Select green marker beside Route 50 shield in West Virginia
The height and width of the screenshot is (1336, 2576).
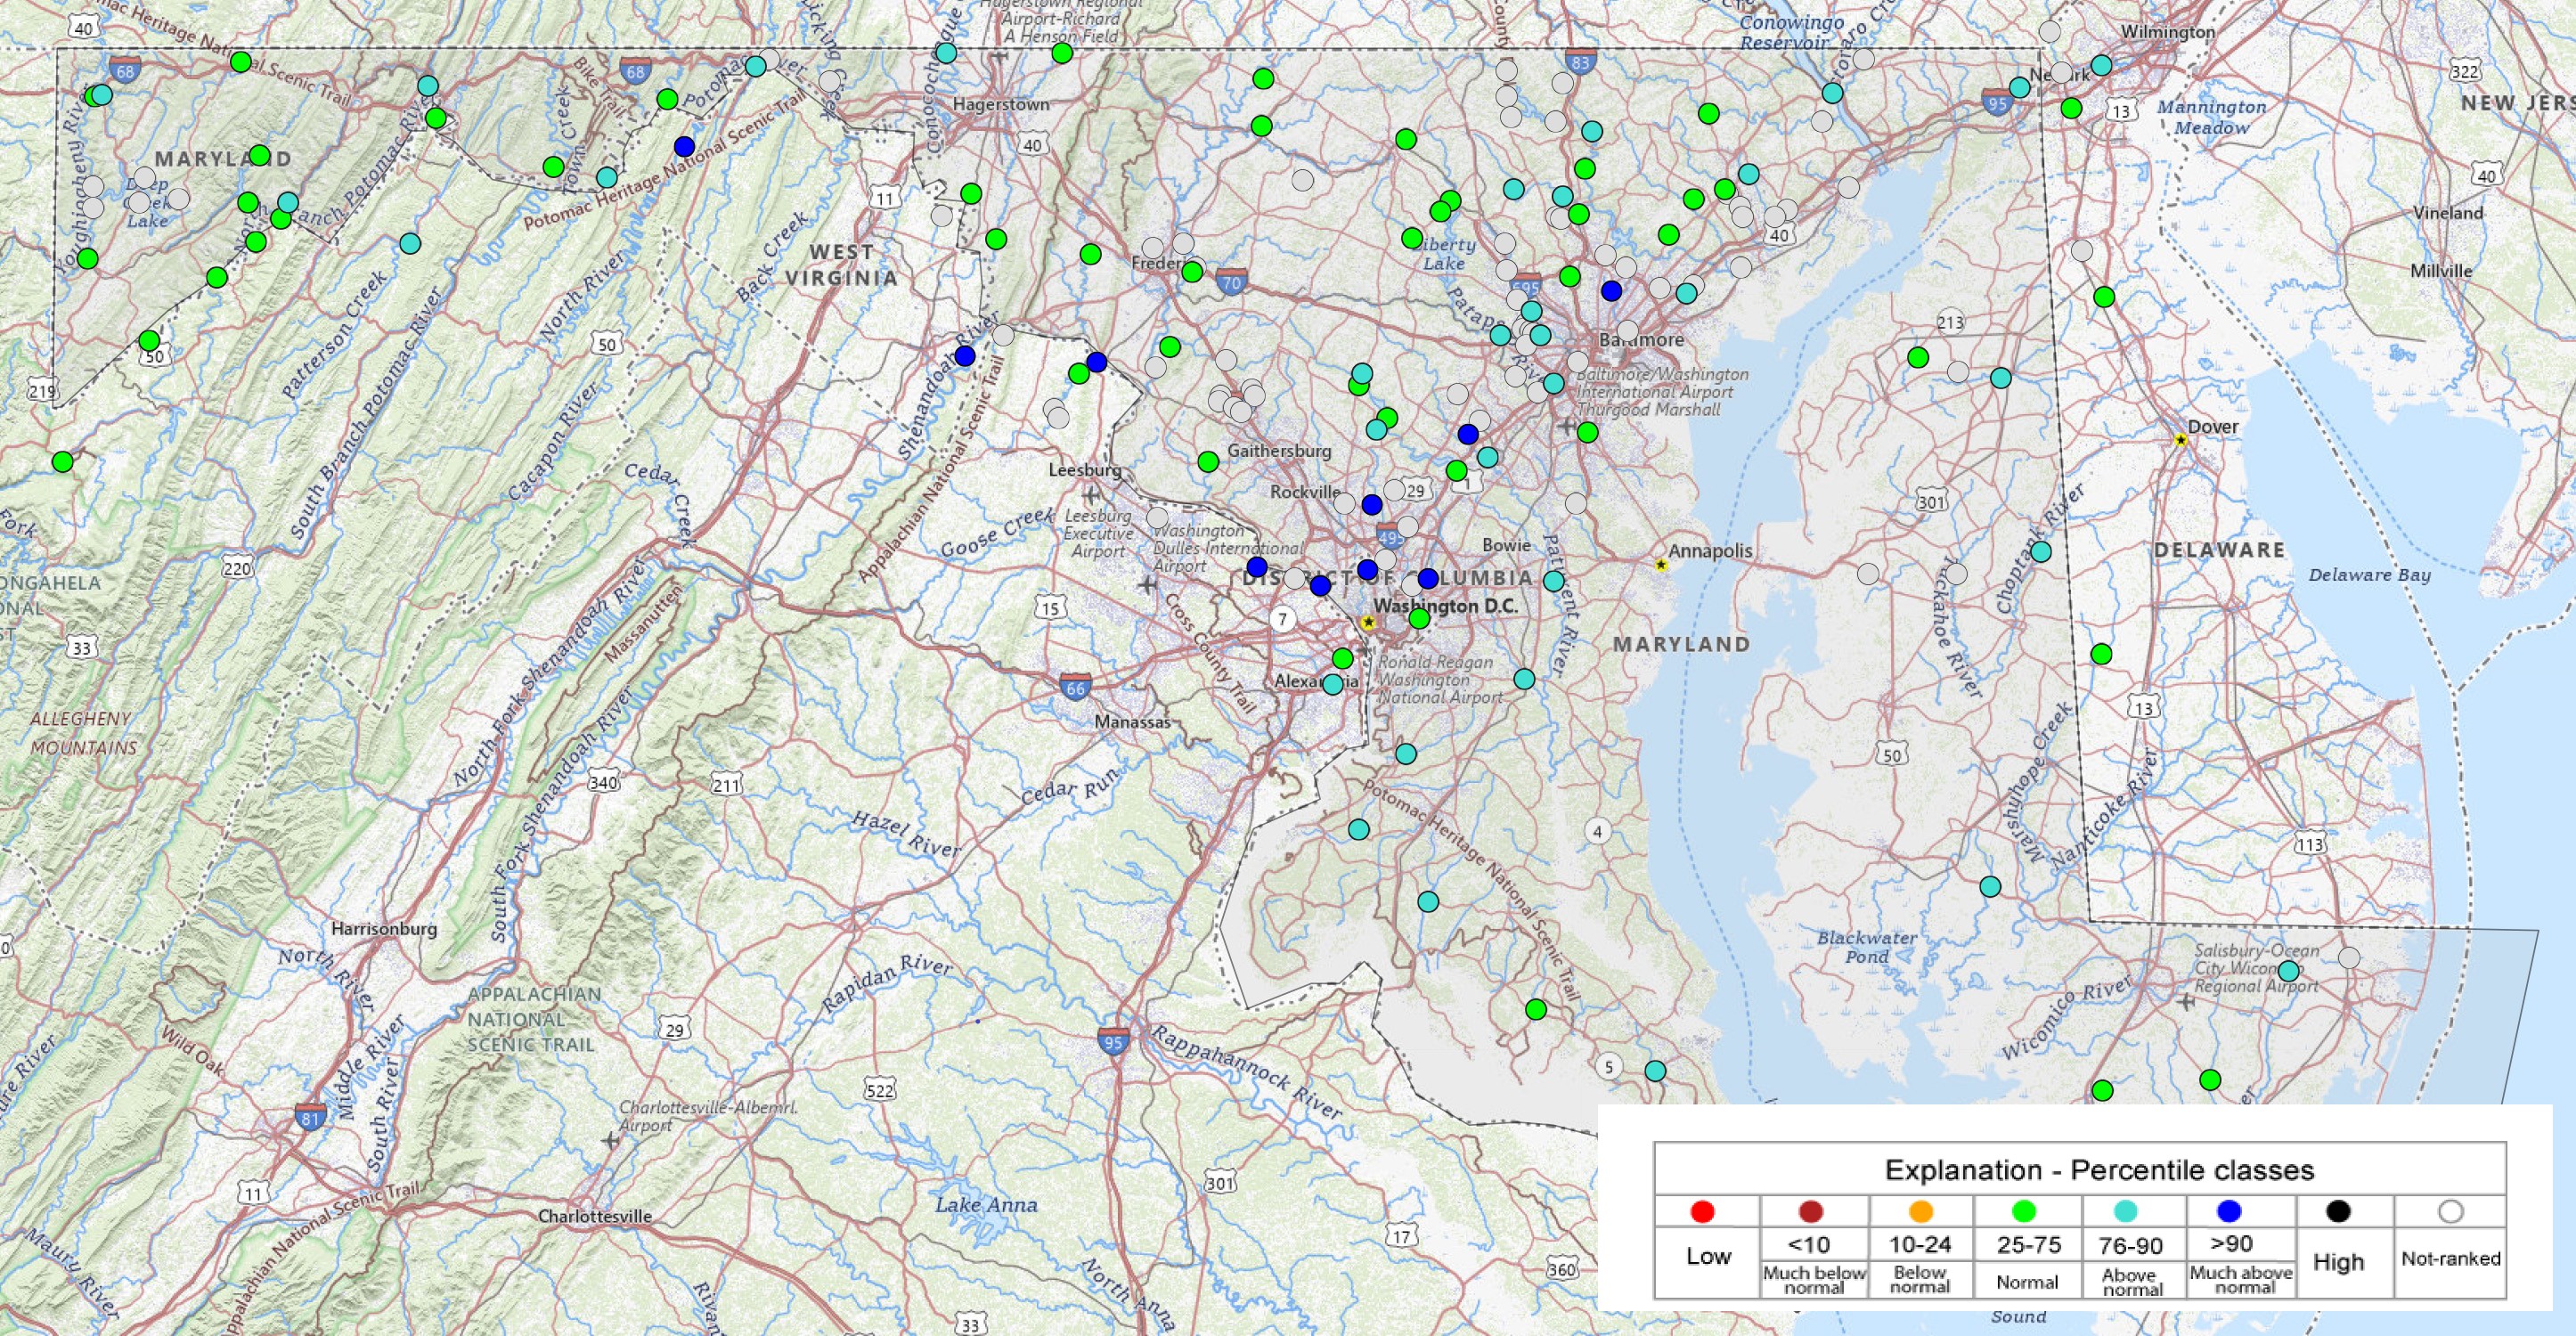[149, 340]
